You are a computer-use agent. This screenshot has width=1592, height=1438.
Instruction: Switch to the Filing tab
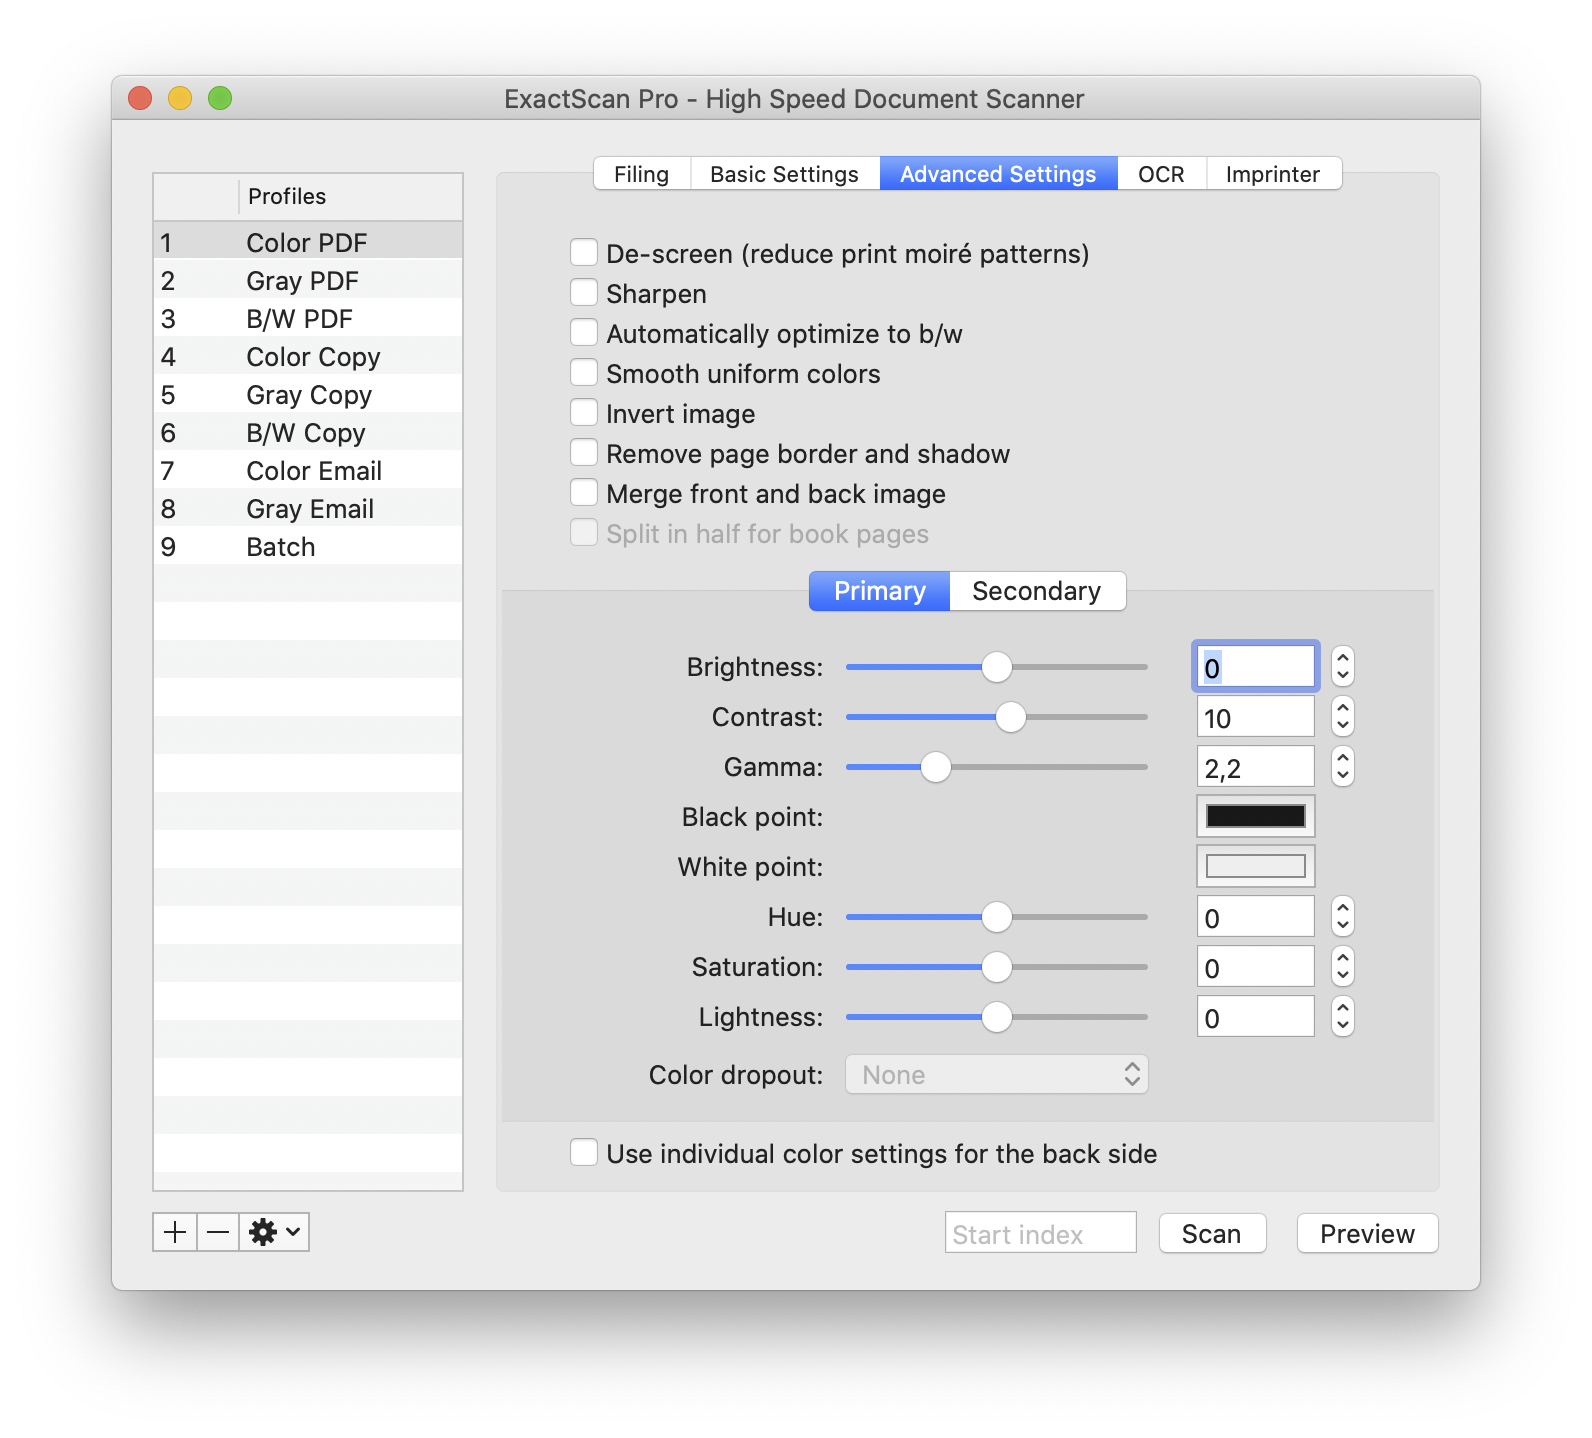pos(641,174)
